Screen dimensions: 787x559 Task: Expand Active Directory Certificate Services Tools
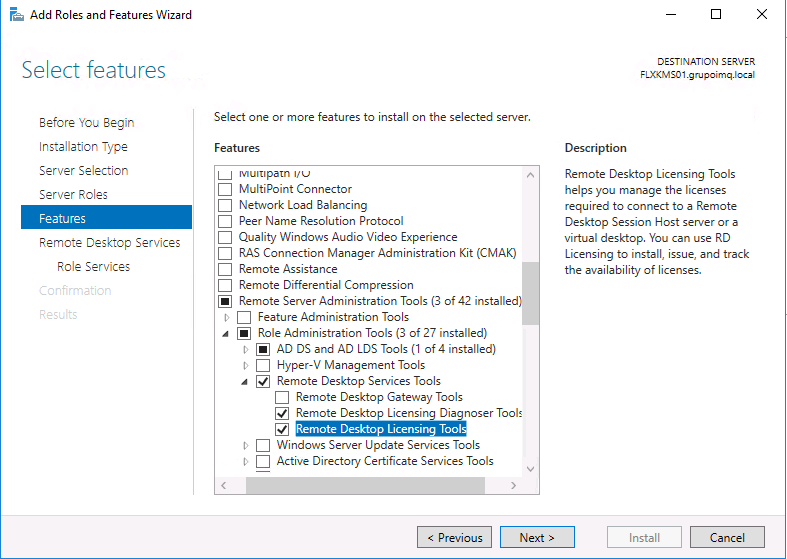(x=246, y=462)
